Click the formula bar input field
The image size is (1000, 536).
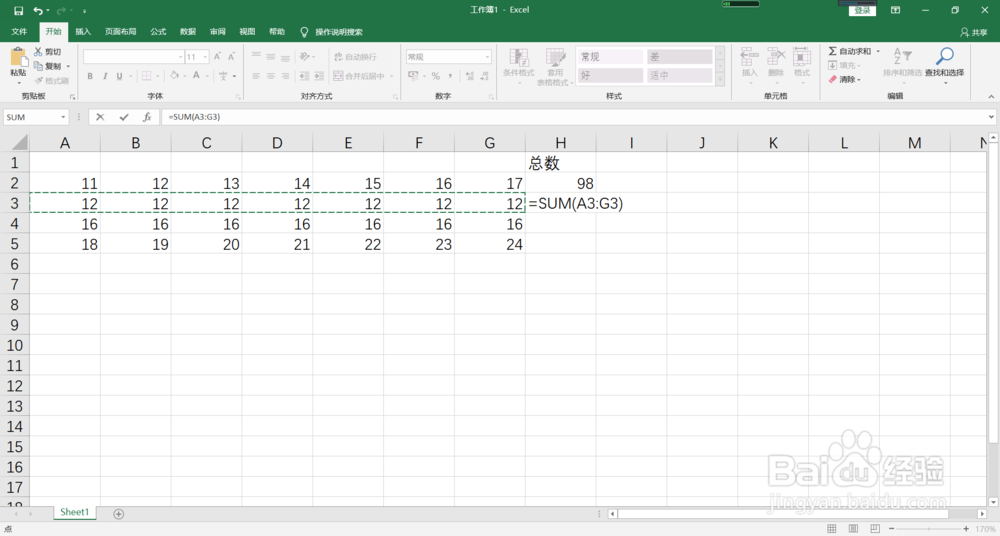[x=573, y=117]
